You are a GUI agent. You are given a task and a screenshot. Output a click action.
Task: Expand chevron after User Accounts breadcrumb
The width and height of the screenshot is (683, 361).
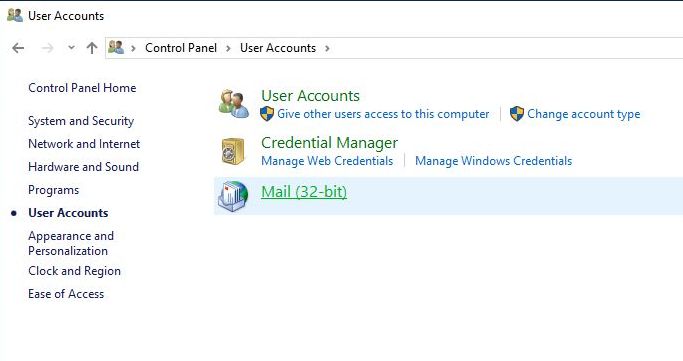tap(327, 48)
